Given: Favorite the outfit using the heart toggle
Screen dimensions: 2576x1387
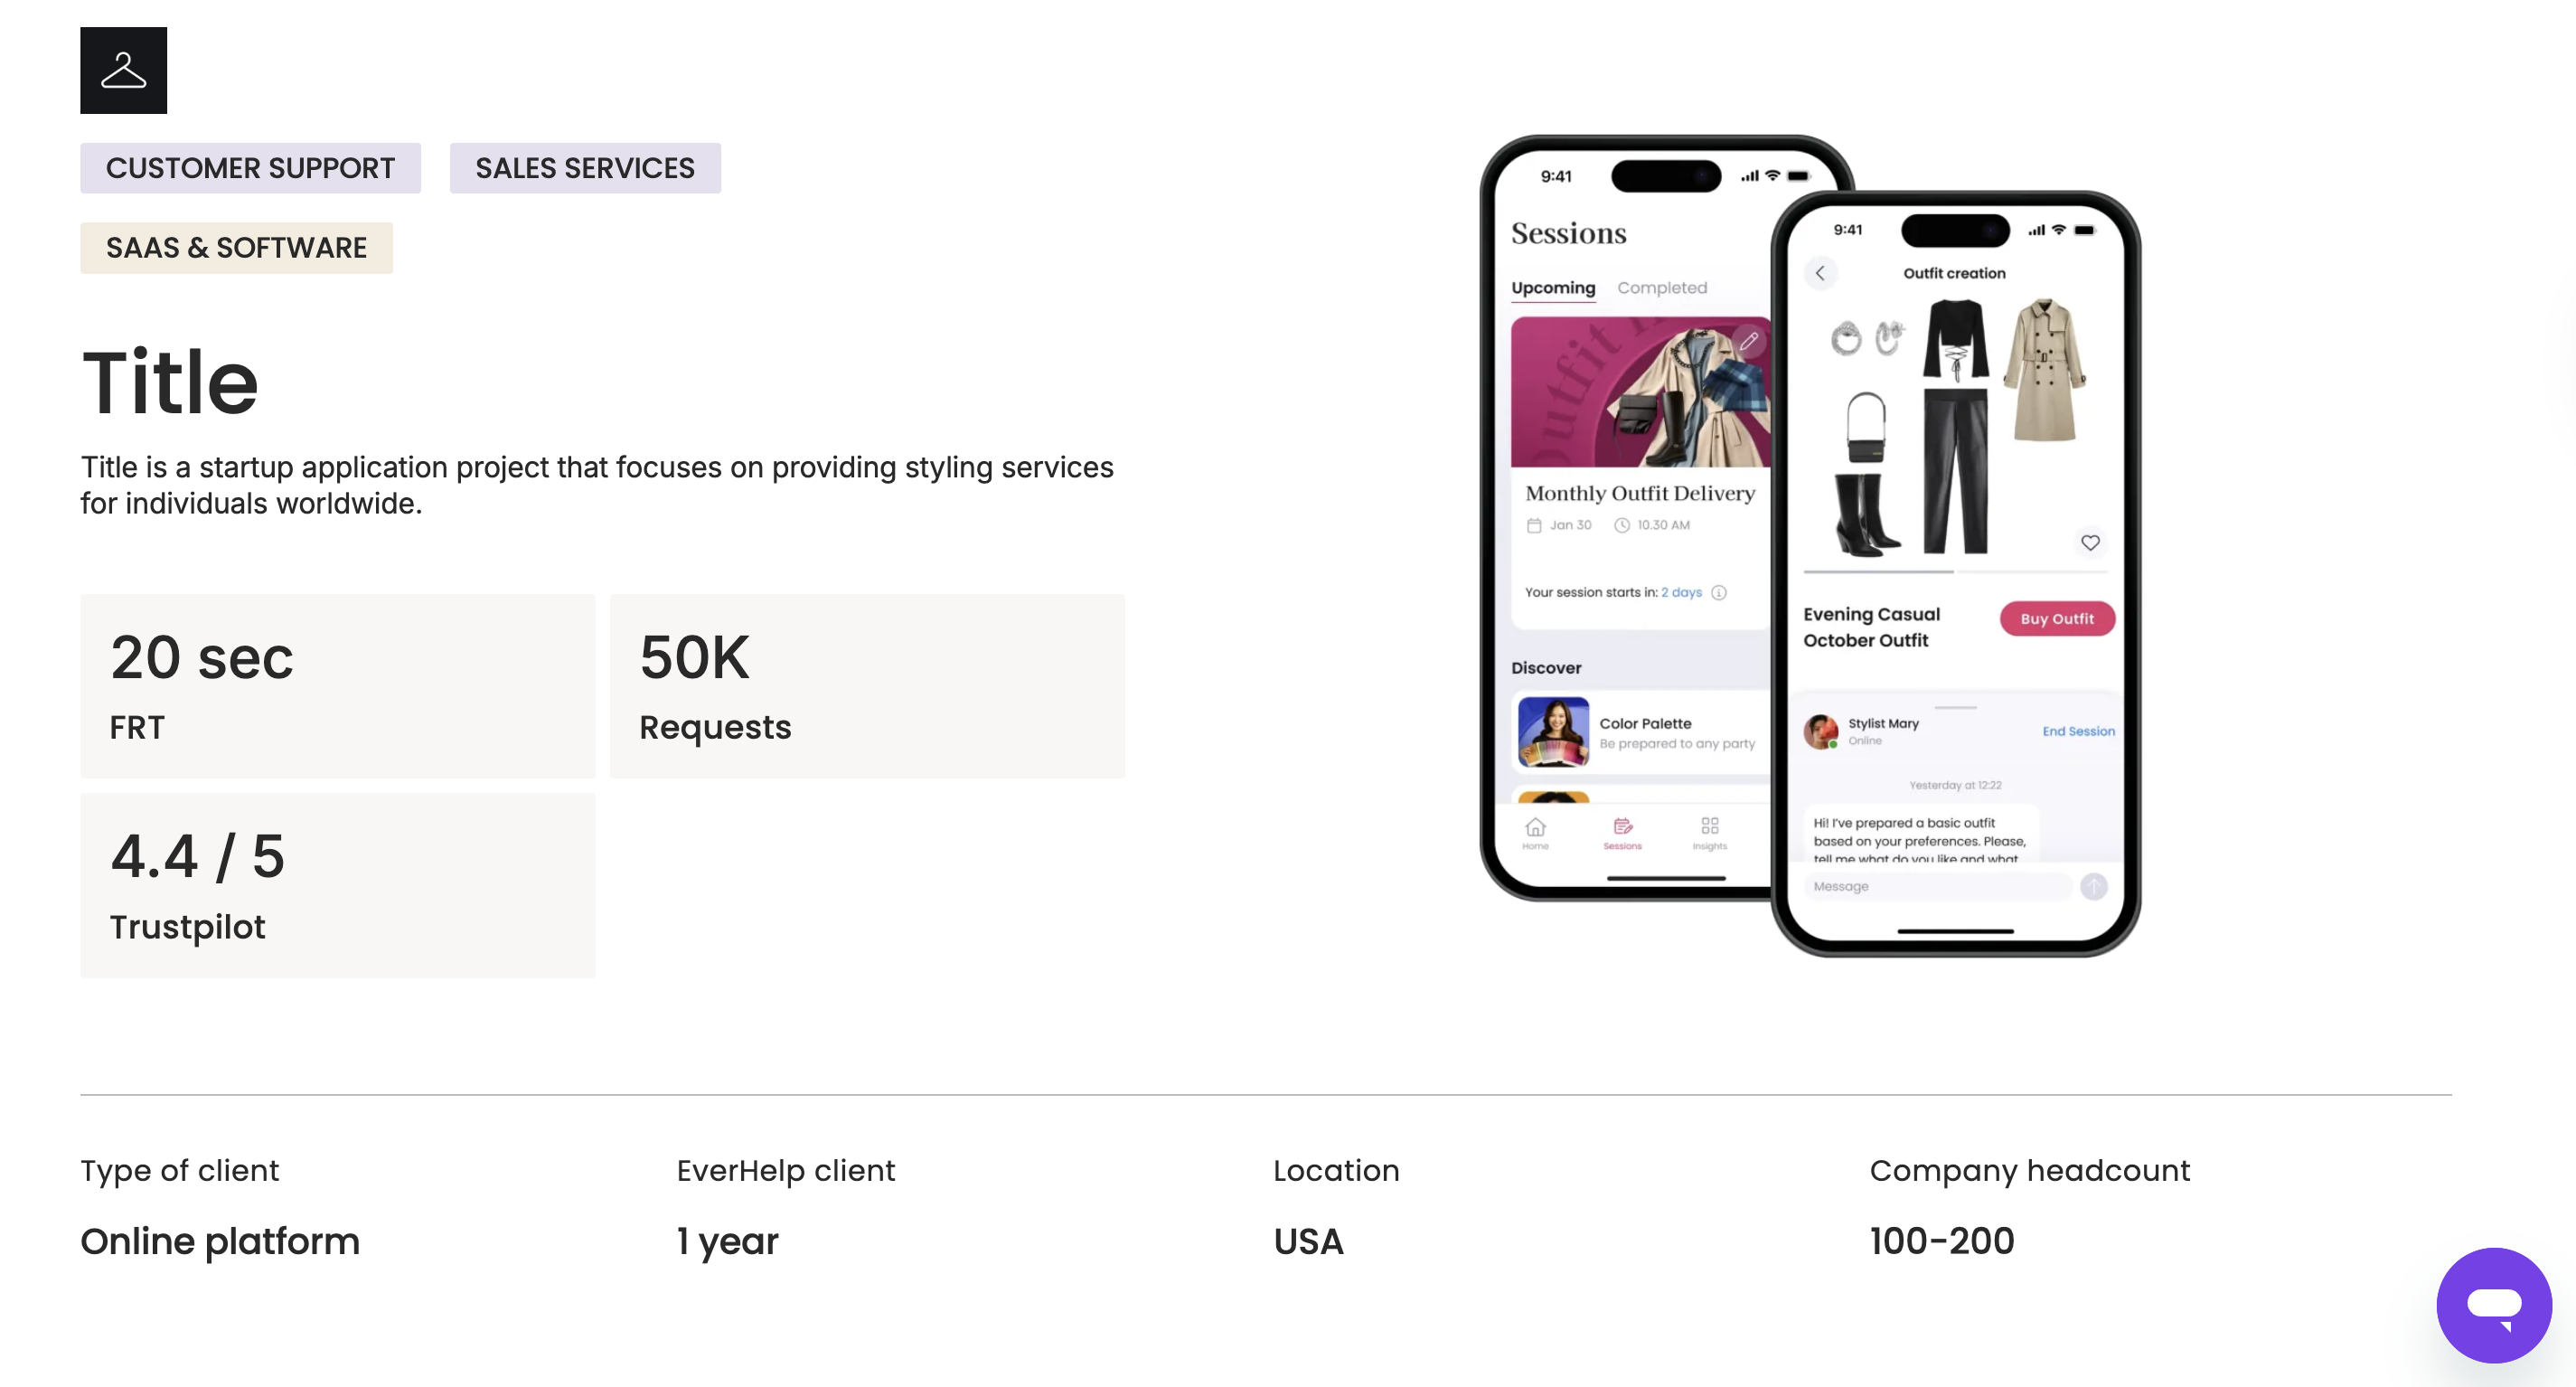Looking at the screenshot, I should [2092, 542].
